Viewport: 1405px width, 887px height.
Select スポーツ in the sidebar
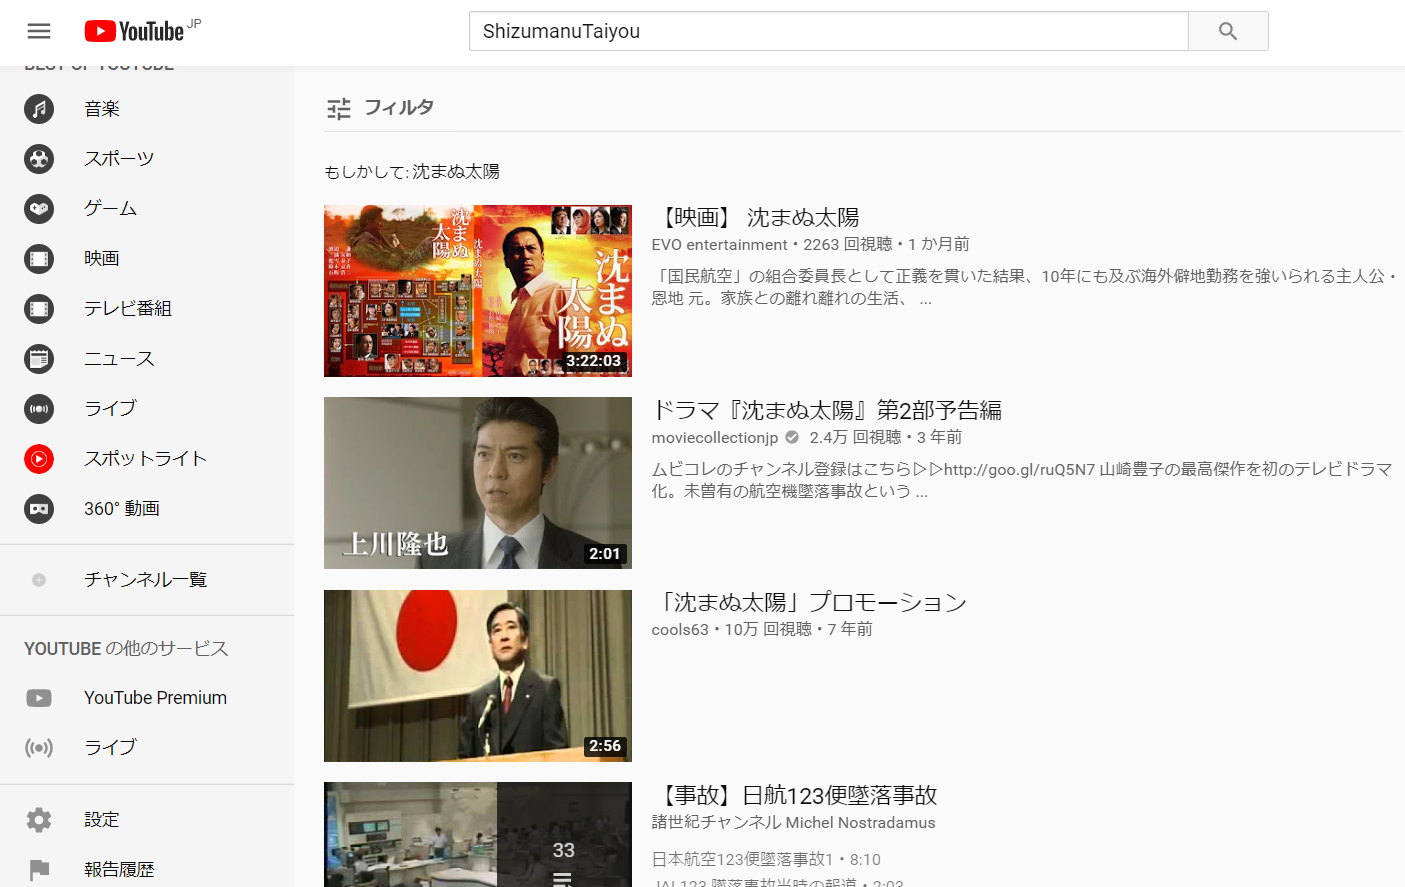(119, 159)
